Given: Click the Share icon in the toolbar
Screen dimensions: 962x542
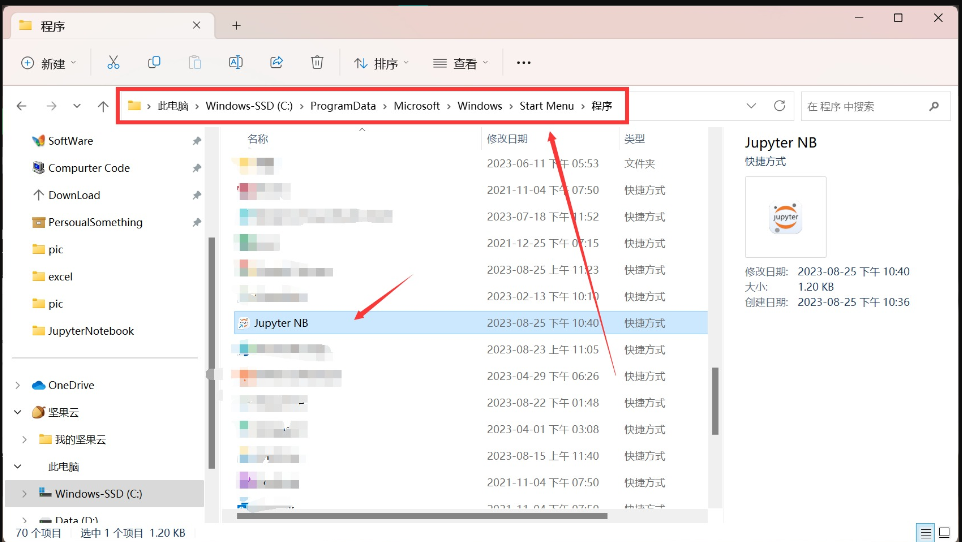Looking at the screenshot, I should coord(277,63).
